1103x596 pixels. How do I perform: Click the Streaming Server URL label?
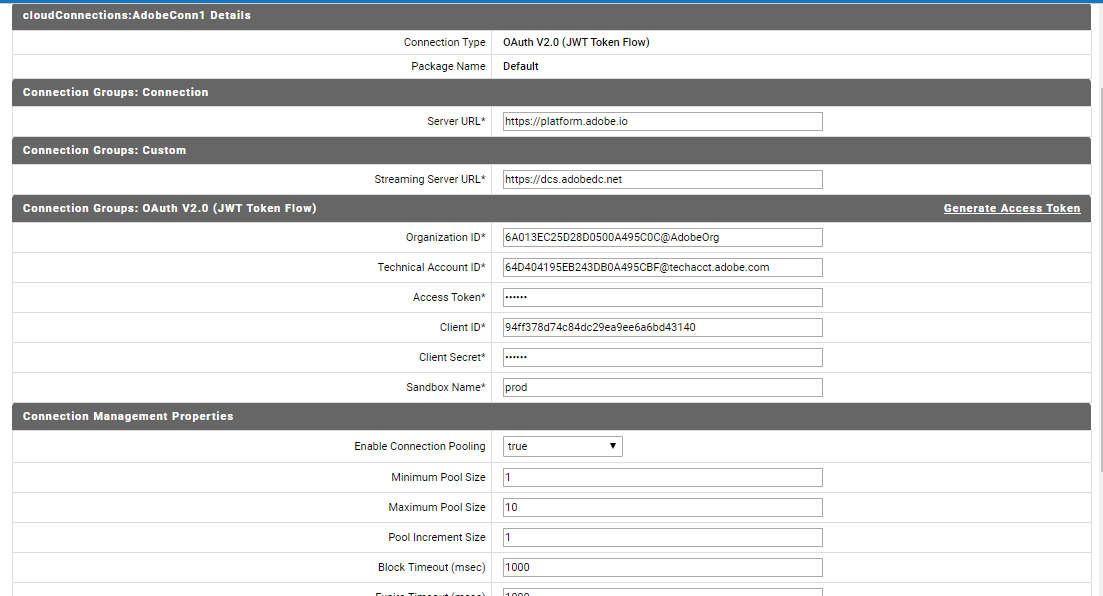pyautogui.click(x=430, y=179)
